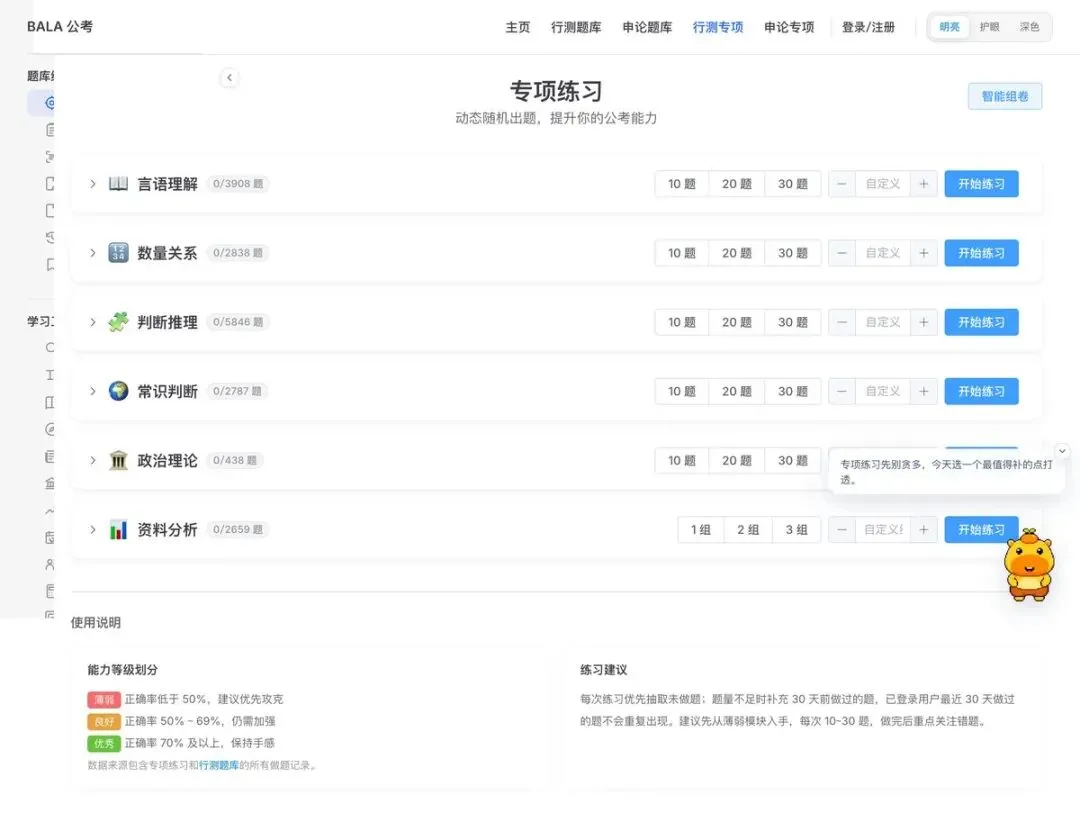This screenshot has height=840, width=1080.
Task: Click the 自定义 input in 言语理解 row
Action: tap(883, 184)
